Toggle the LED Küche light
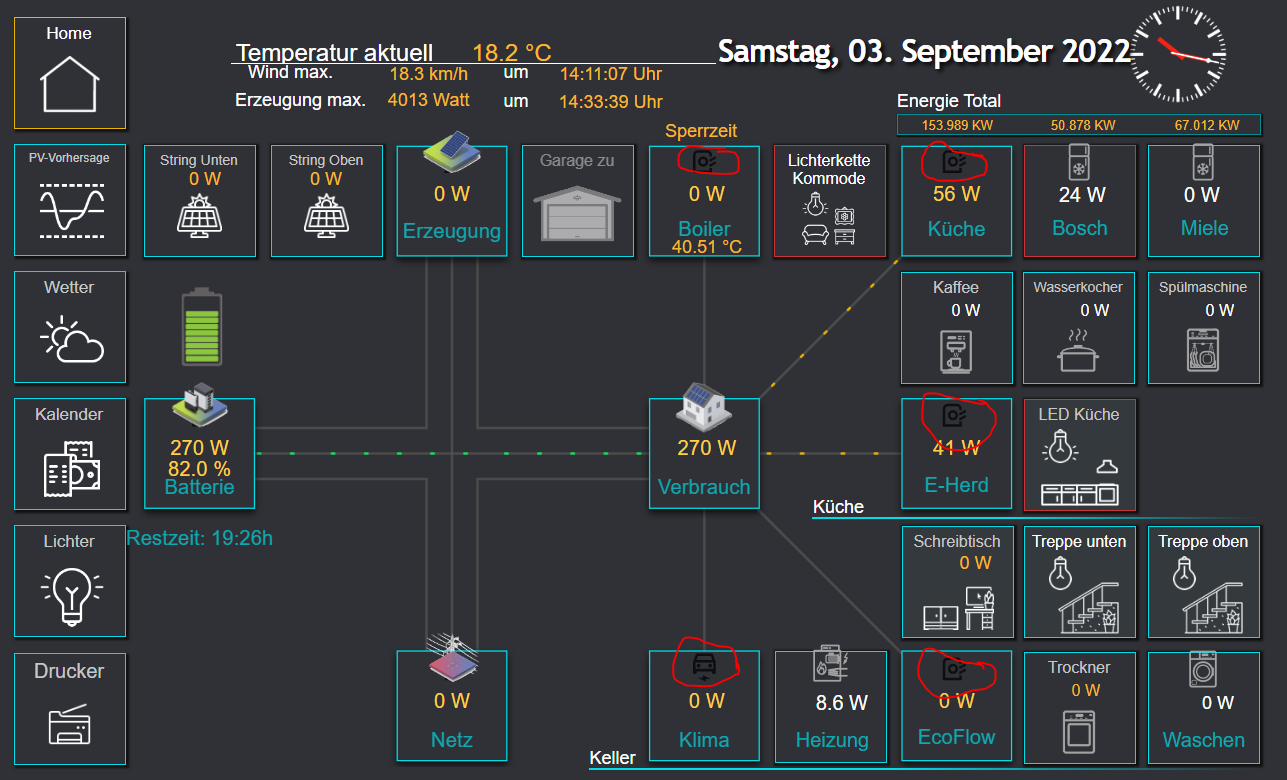The image size is (1287, 780). 1080,454
